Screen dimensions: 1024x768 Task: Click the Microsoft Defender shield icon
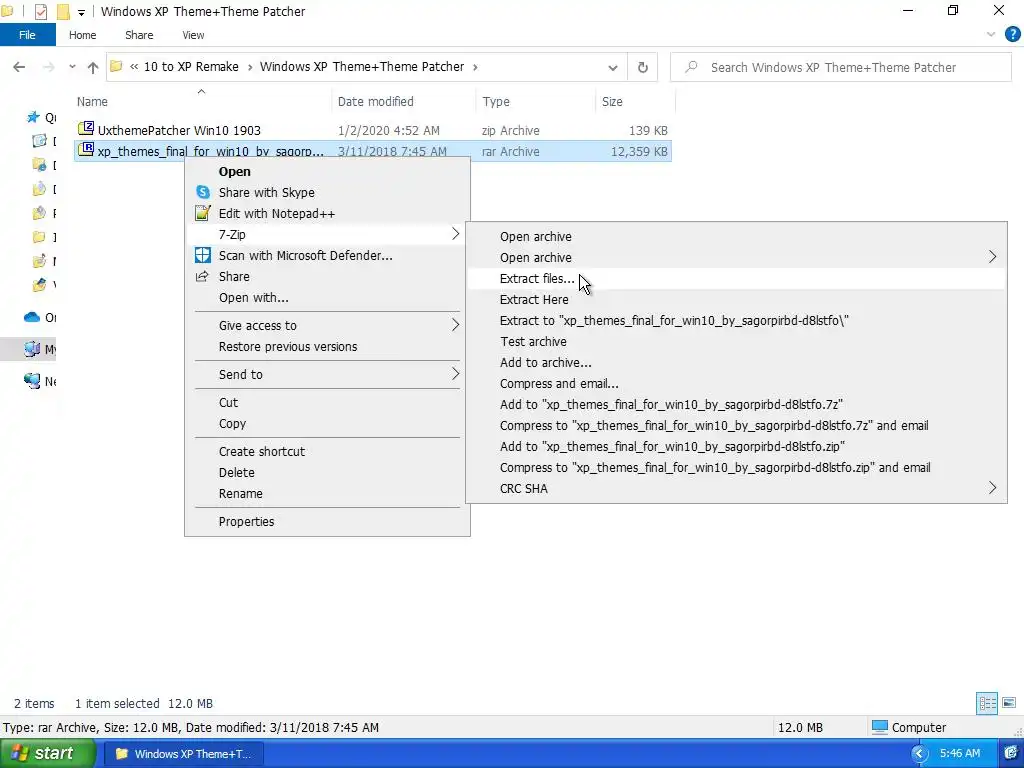[203, 255]
